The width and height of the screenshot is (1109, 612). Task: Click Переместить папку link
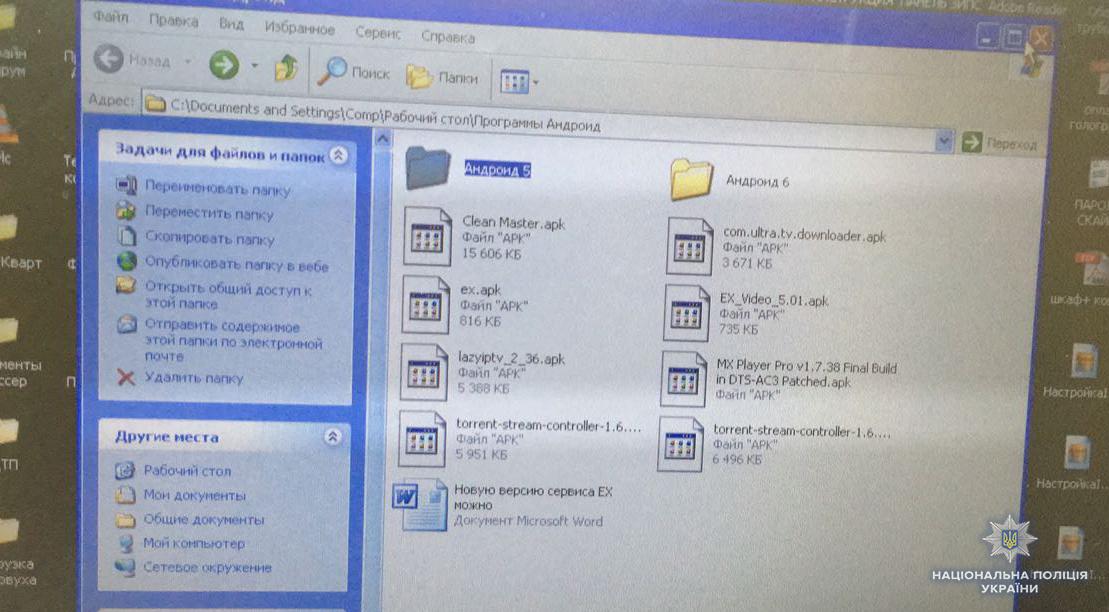[x=209, y=212]
